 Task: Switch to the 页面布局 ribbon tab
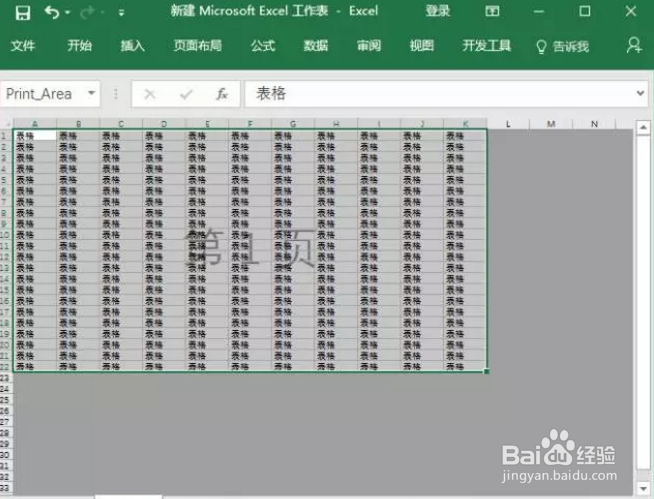coord(198,45)
